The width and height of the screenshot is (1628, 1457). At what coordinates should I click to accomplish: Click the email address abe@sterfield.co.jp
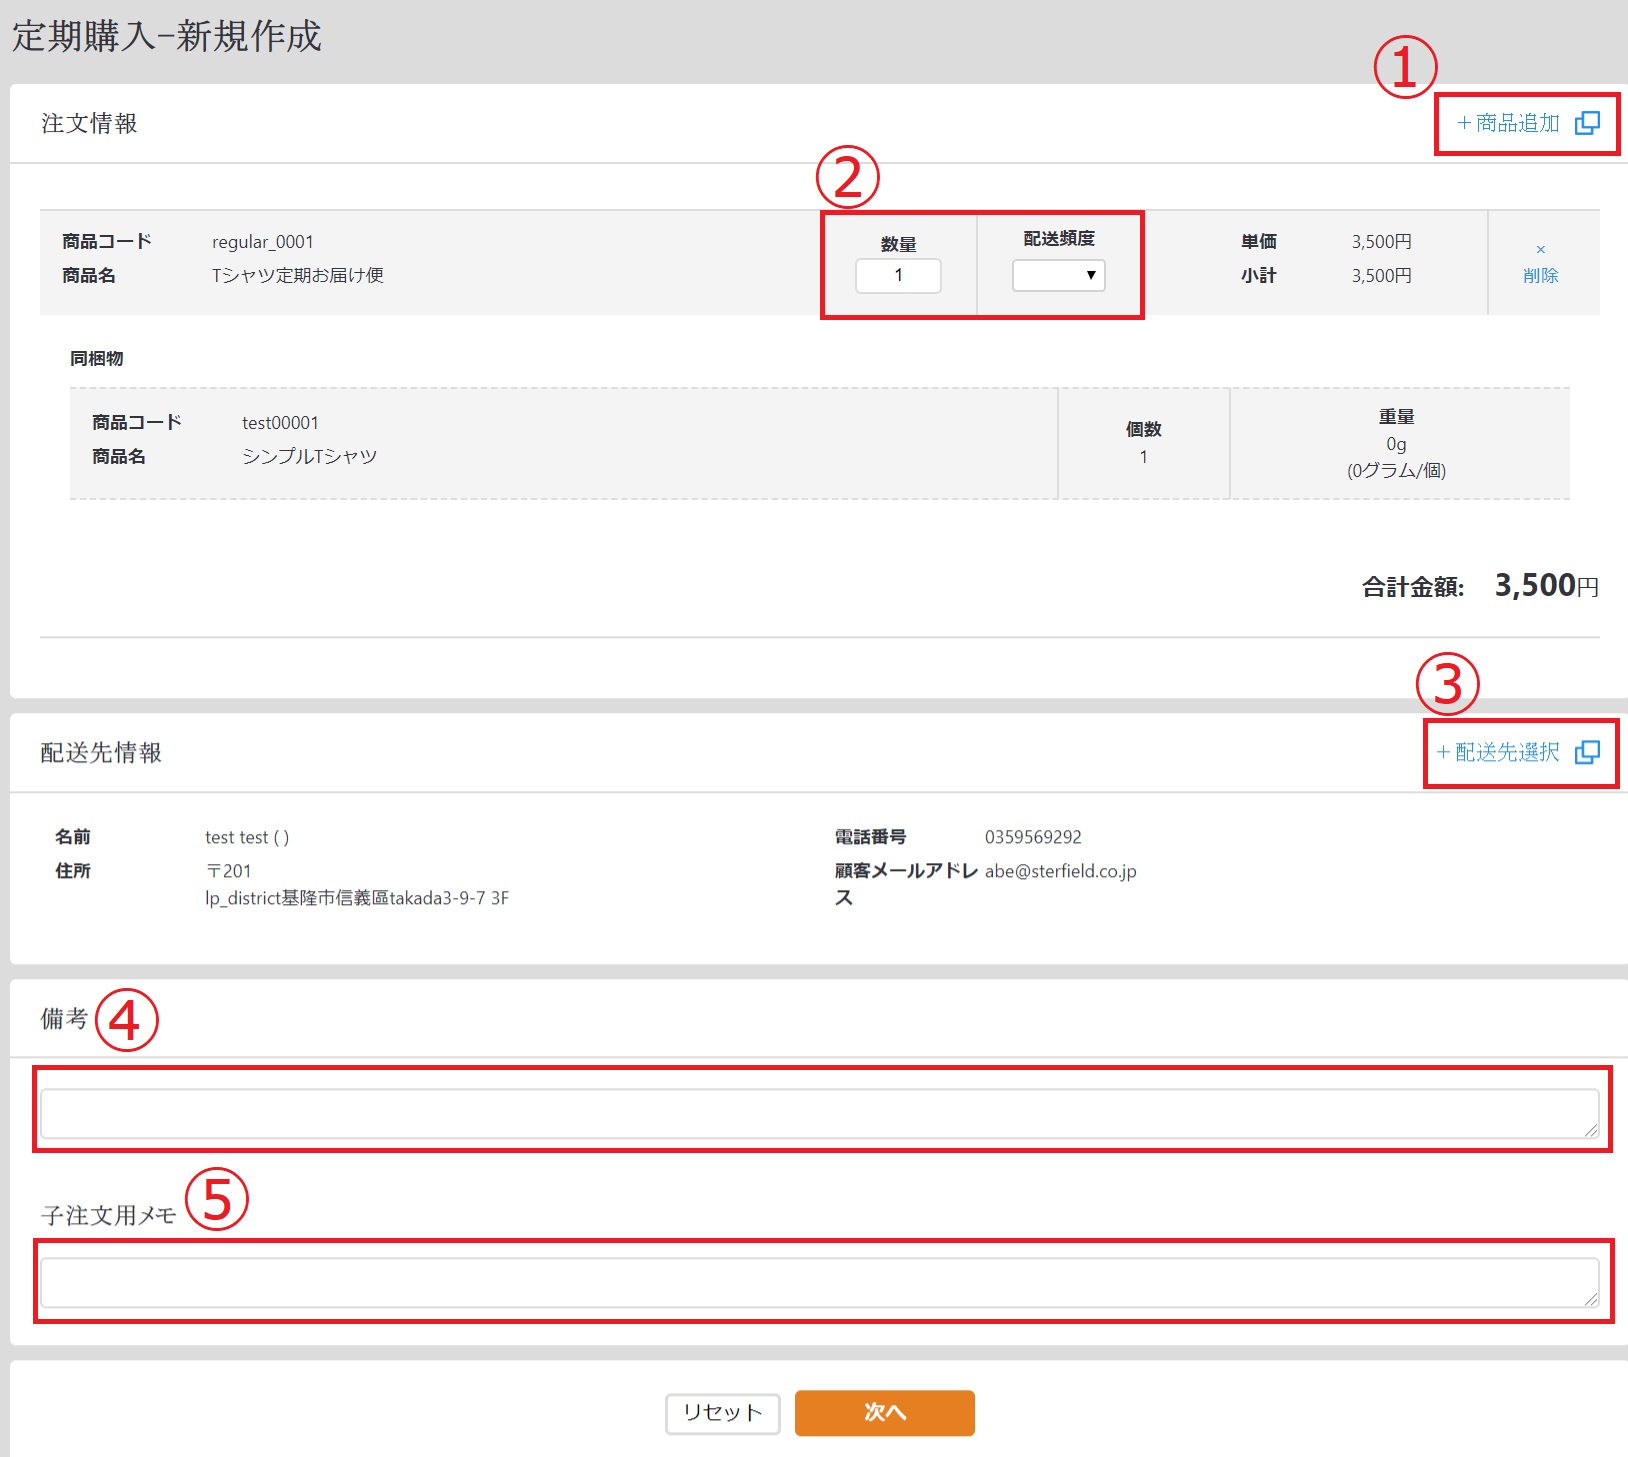(x=1060, y=871)
